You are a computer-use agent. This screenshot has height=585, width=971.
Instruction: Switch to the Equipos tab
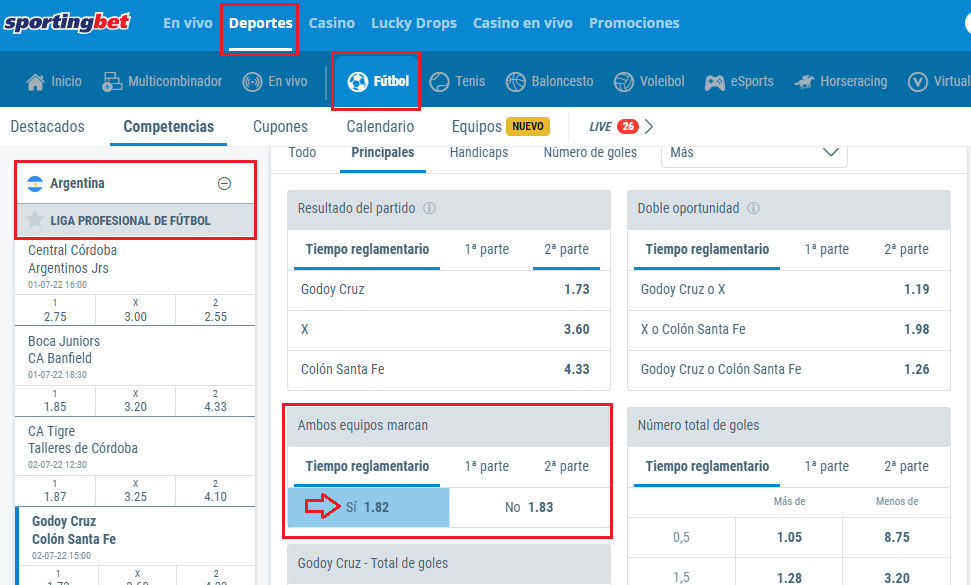point(476,127)
